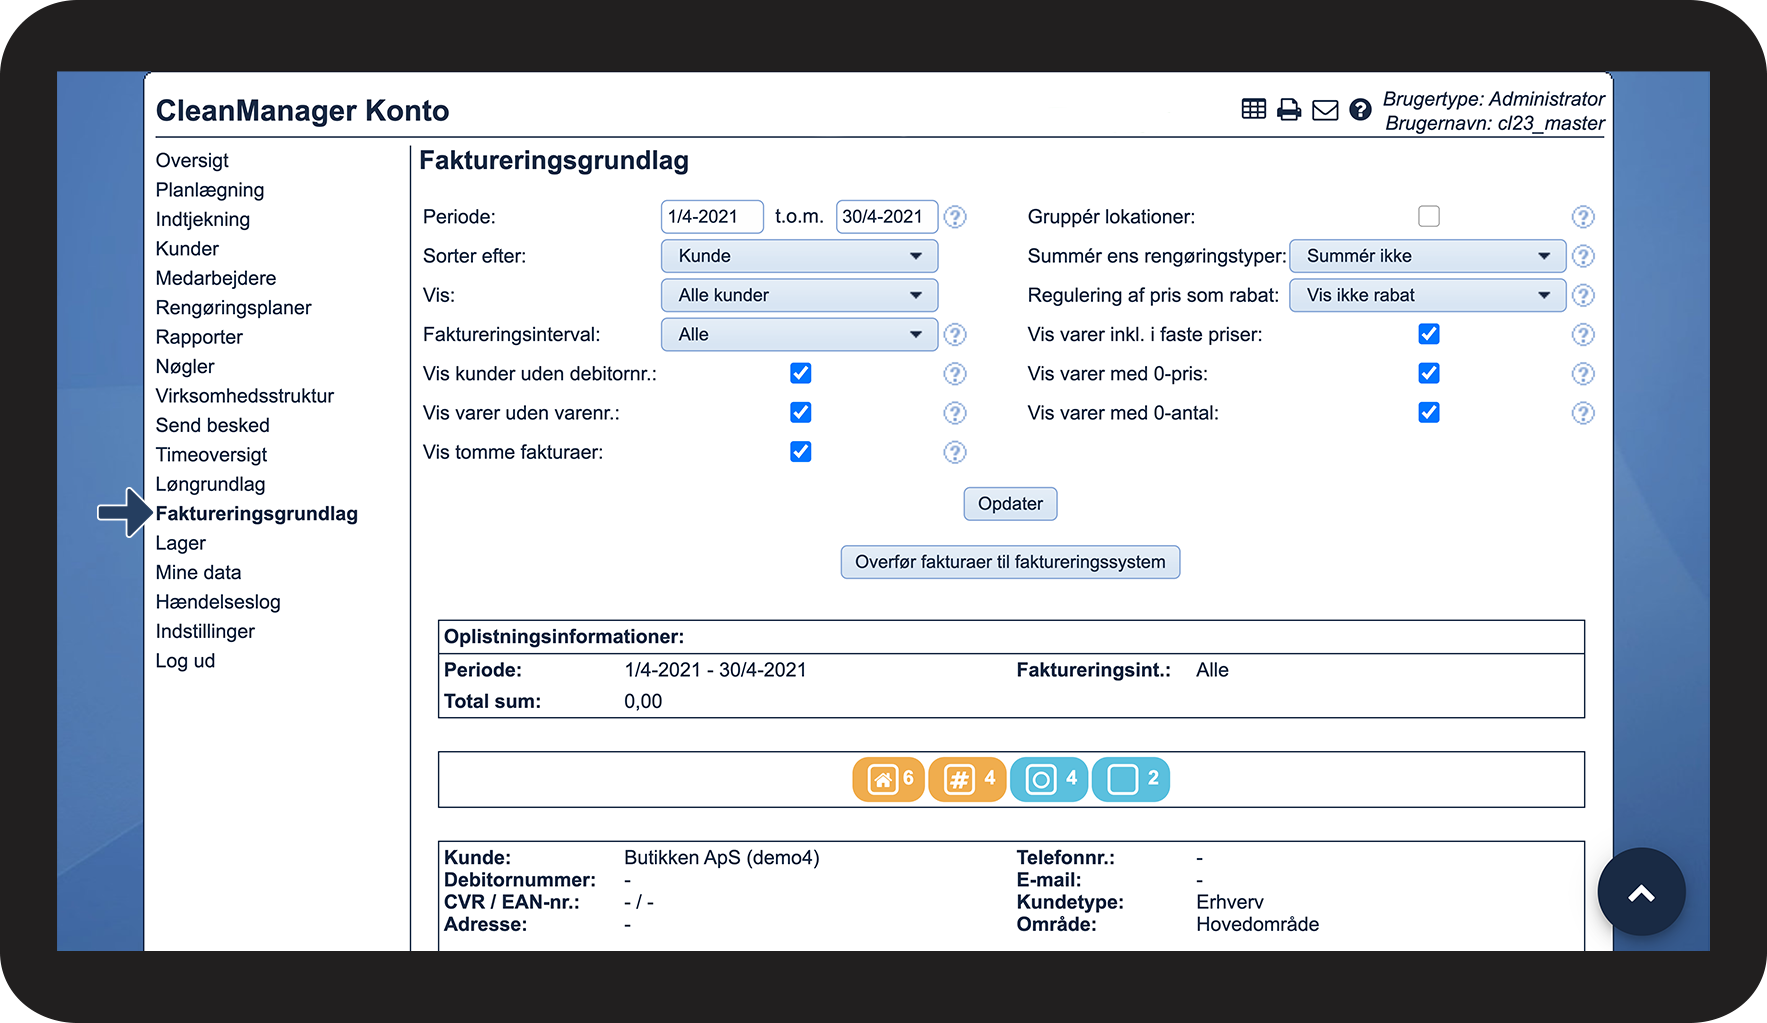
Task: Go to Rengøringsplaner in sidebar menu
Action: tap(233, 308)
